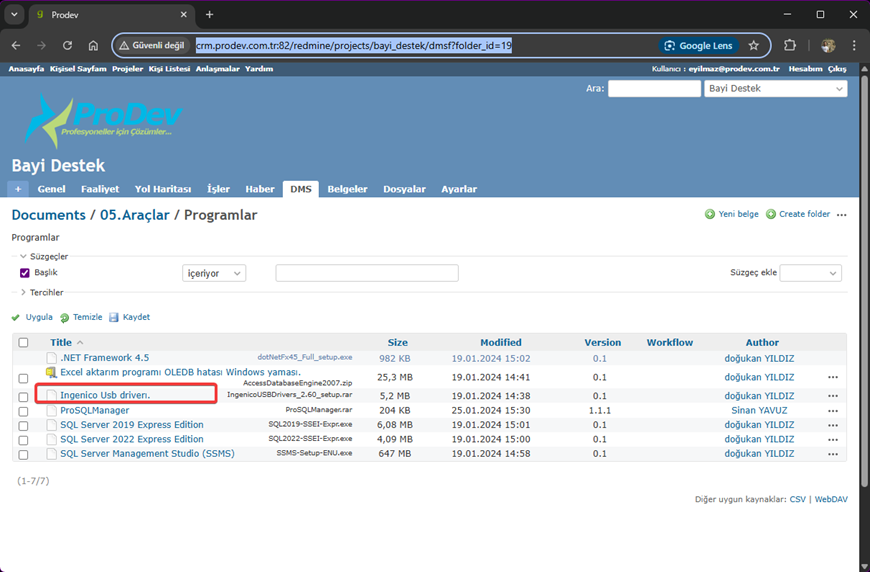The height and width of the screenshot is (572, 870).
Task: Open the Yol Haritası tab
Action: tap(163, 189)
